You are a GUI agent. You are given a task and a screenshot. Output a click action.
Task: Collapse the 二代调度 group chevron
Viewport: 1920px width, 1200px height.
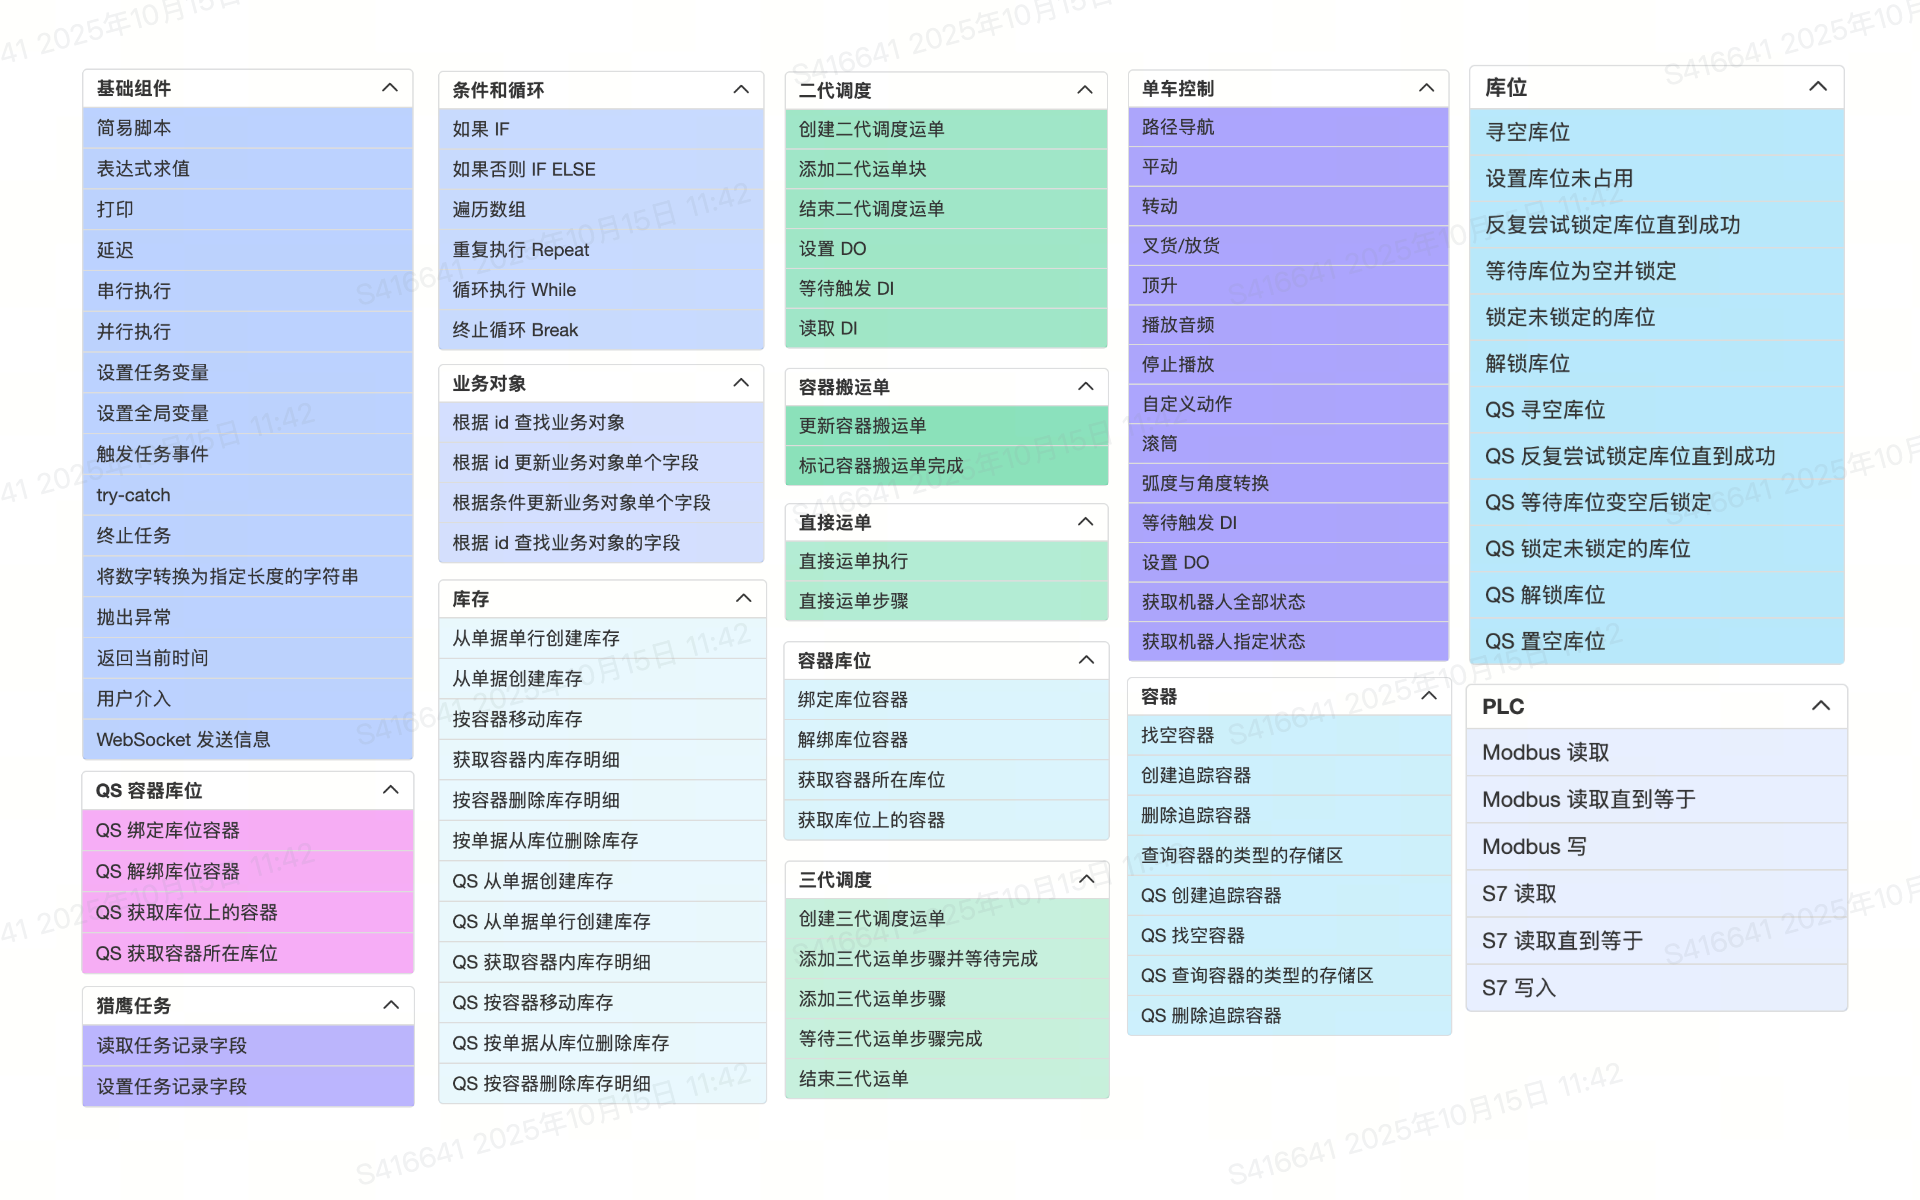(1085, 90)
